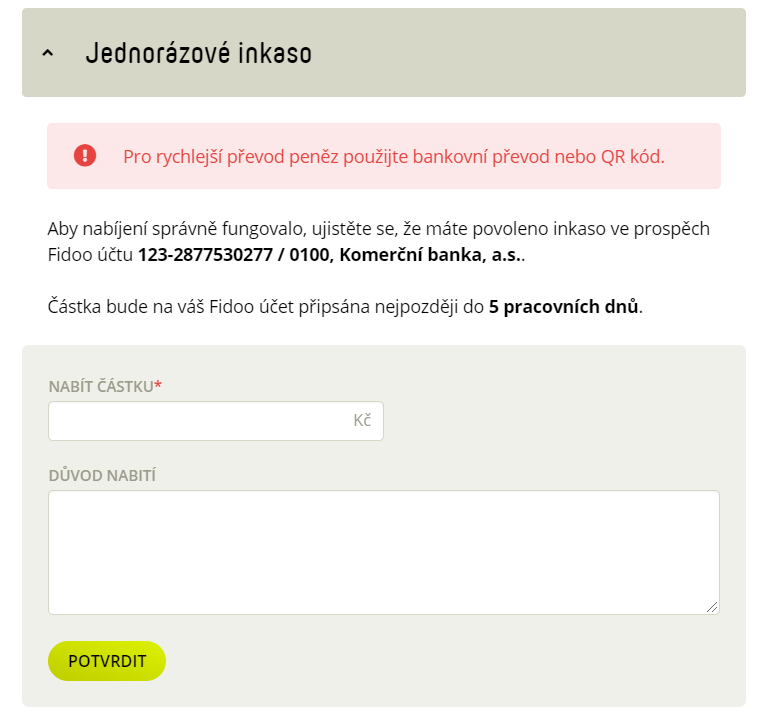Click the Jednorázové inkaso header title
This screenshot has width=761, height=723.
coord(199,53)
